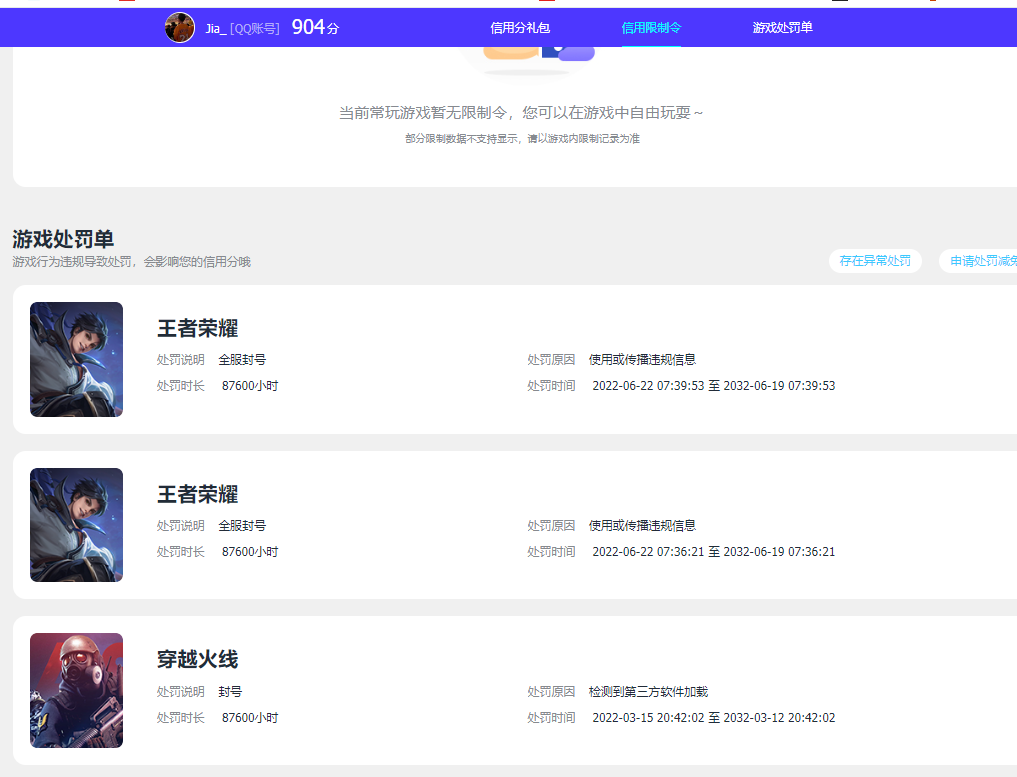Select the 王者荣耀 title with 07:36:21 penalty
The image size is (1017, 777).
(x=197, y=494)
